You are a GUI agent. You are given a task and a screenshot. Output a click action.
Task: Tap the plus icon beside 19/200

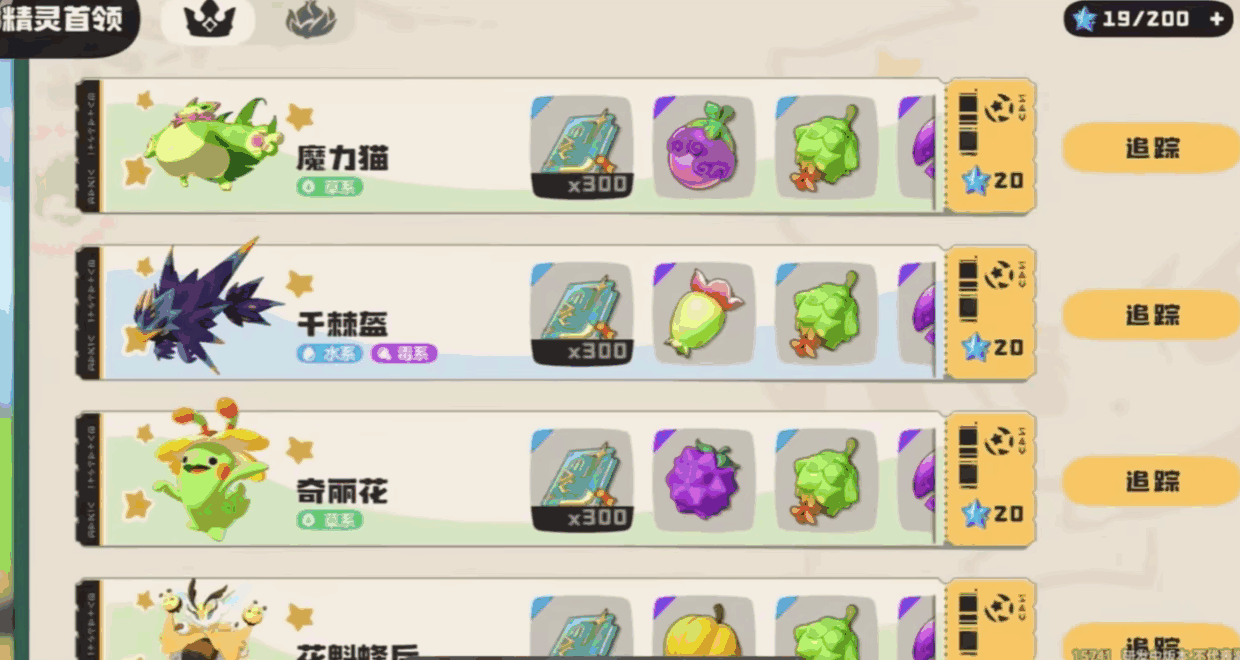point(1216,19)
